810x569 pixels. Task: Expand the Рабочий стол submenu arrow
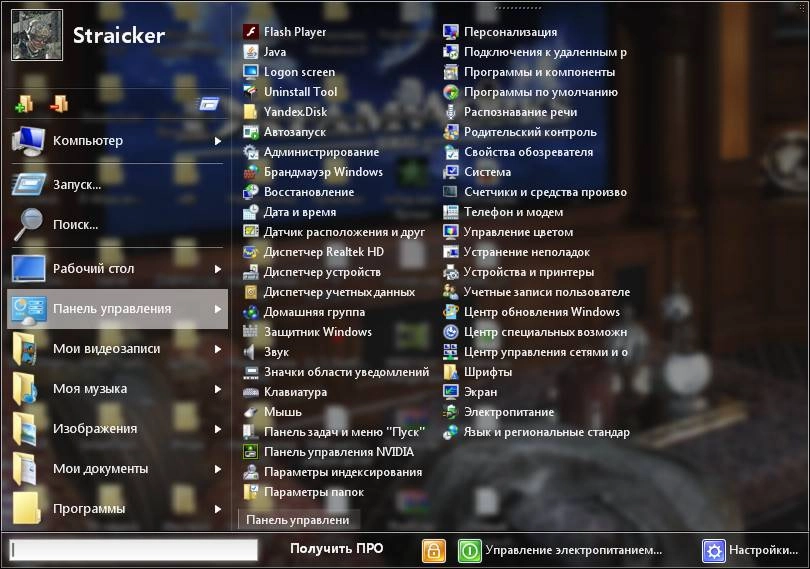218,269
